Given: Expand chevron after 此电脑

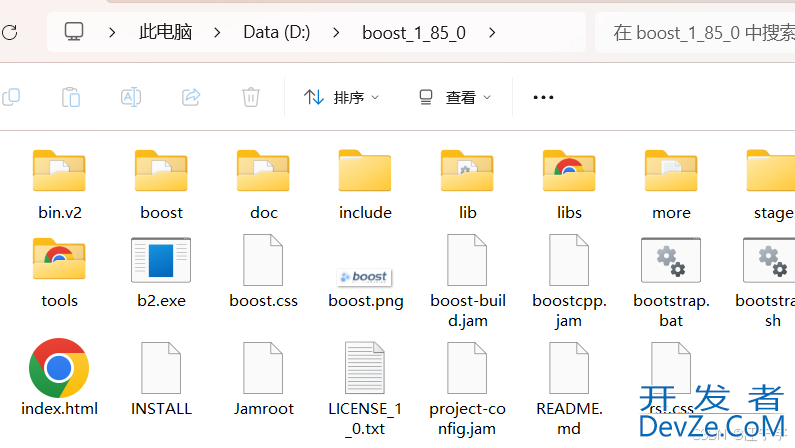Looking at the screenshot, I should click(217, 32).
